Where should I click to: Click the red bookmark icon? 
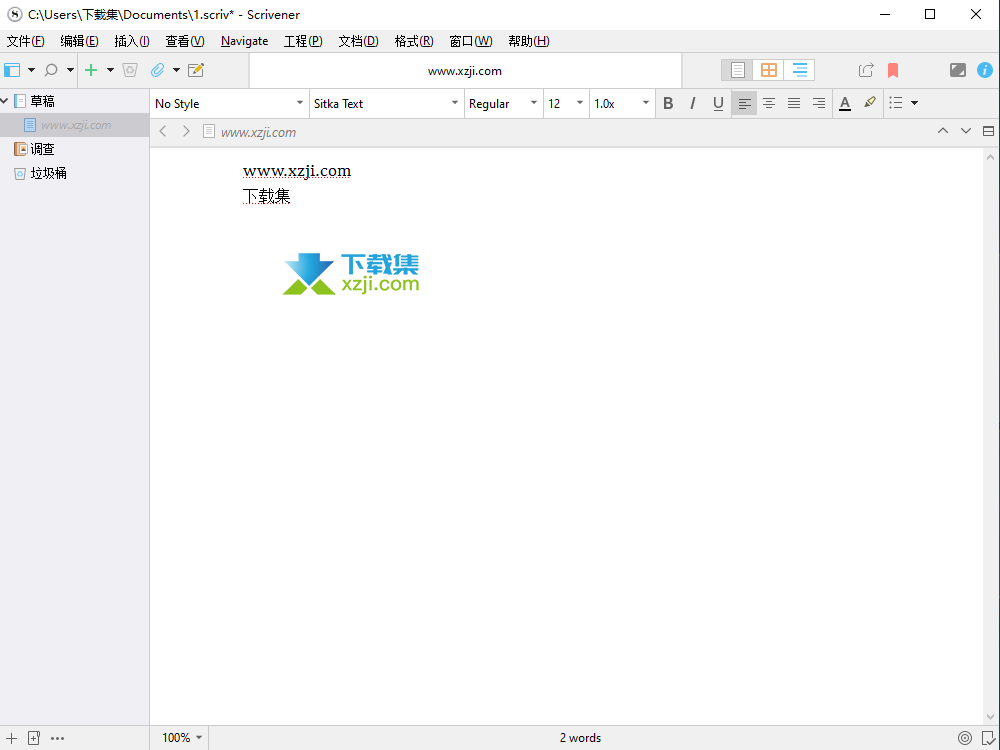893,70
